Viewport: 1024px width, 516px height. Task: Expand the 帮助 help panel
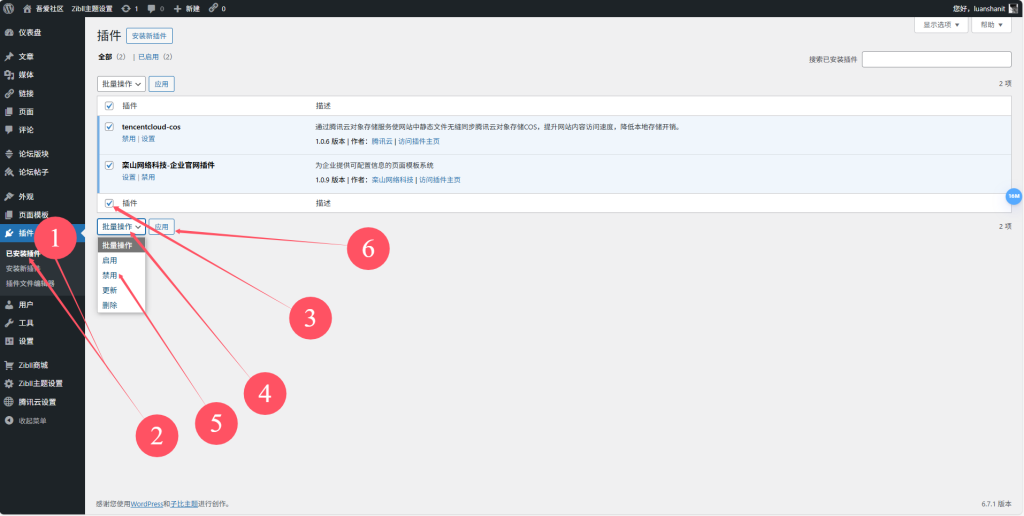point(989,24)
